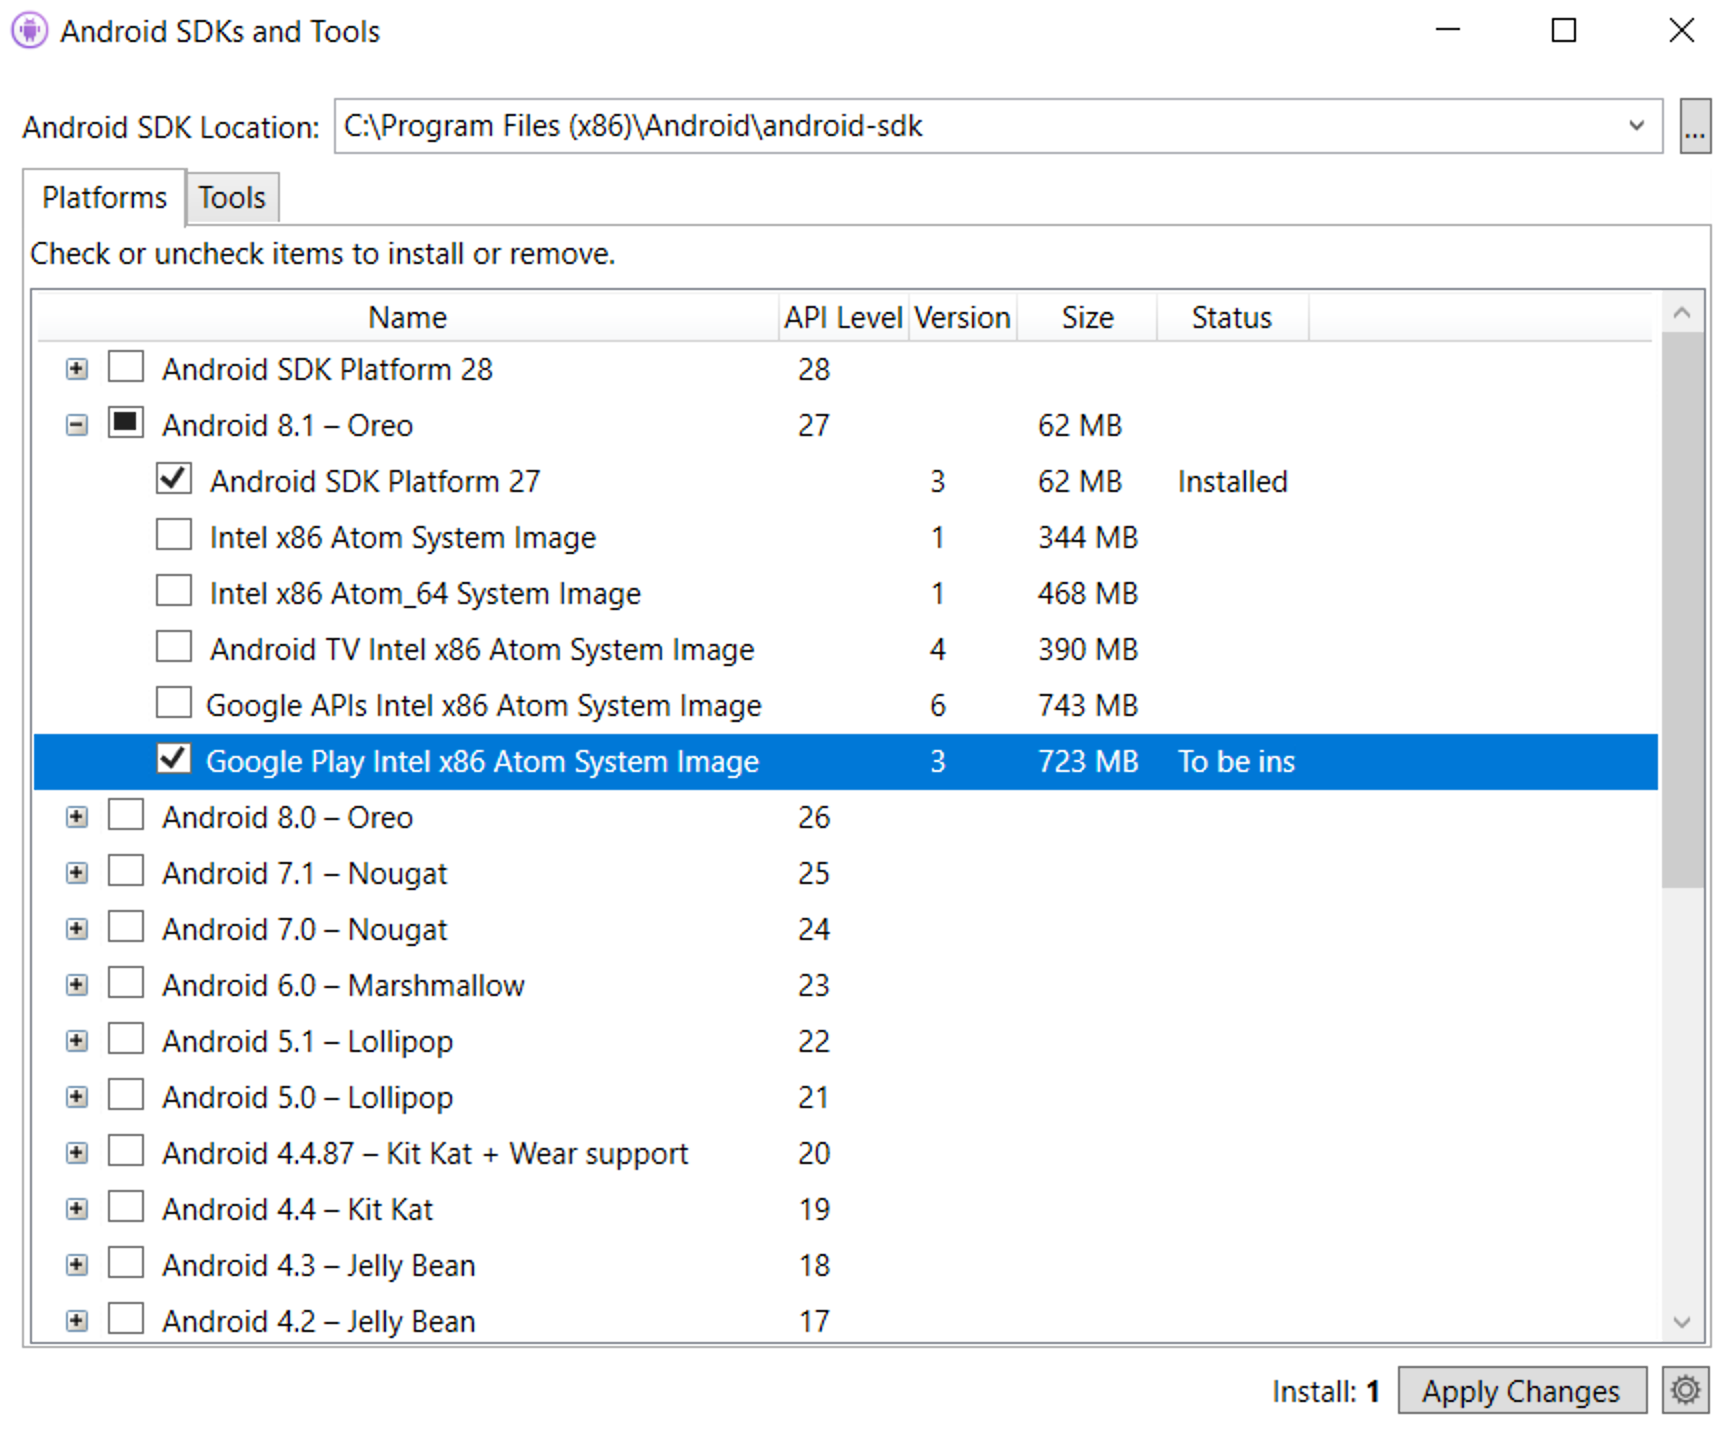
Task: Toggle the Android 8.1 – Oreo checkbox
Action: [x=126, y=422]
